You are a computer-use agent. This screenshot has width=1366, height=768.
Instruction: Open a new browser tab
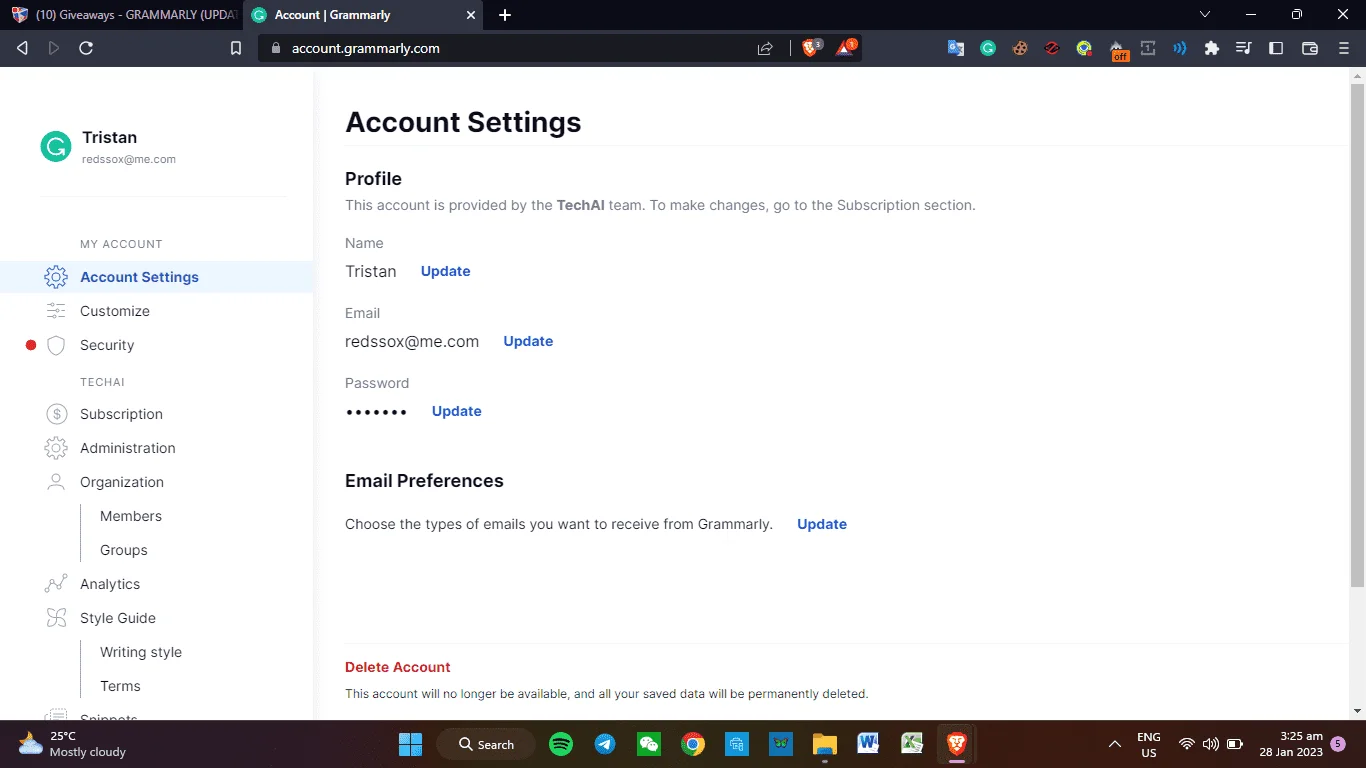(x=505, y=15)
